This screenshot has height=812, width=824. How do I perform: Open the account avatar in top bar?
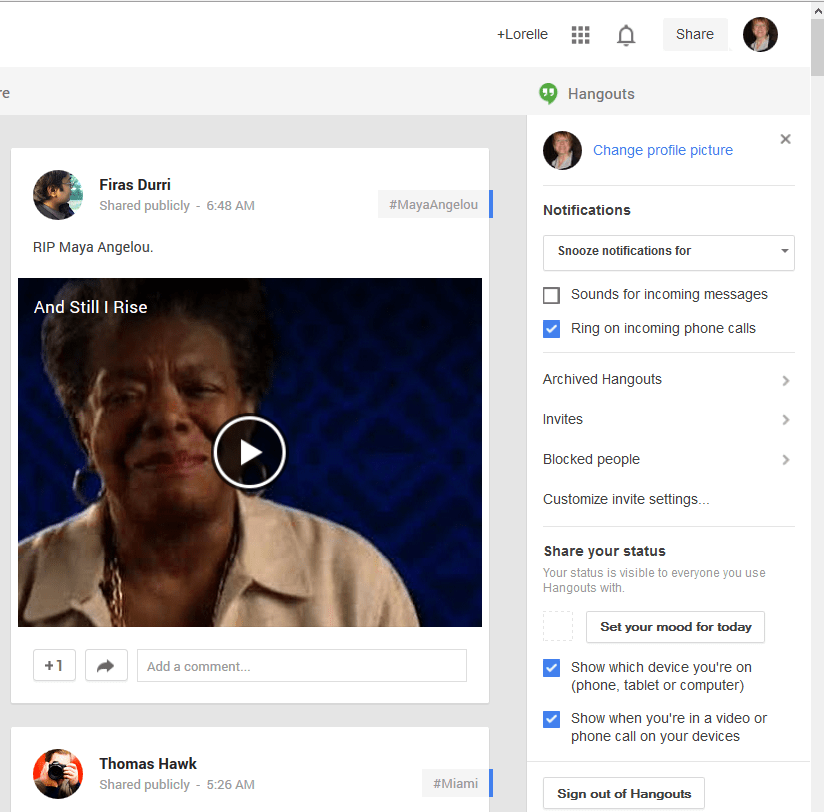click(760, 34)
